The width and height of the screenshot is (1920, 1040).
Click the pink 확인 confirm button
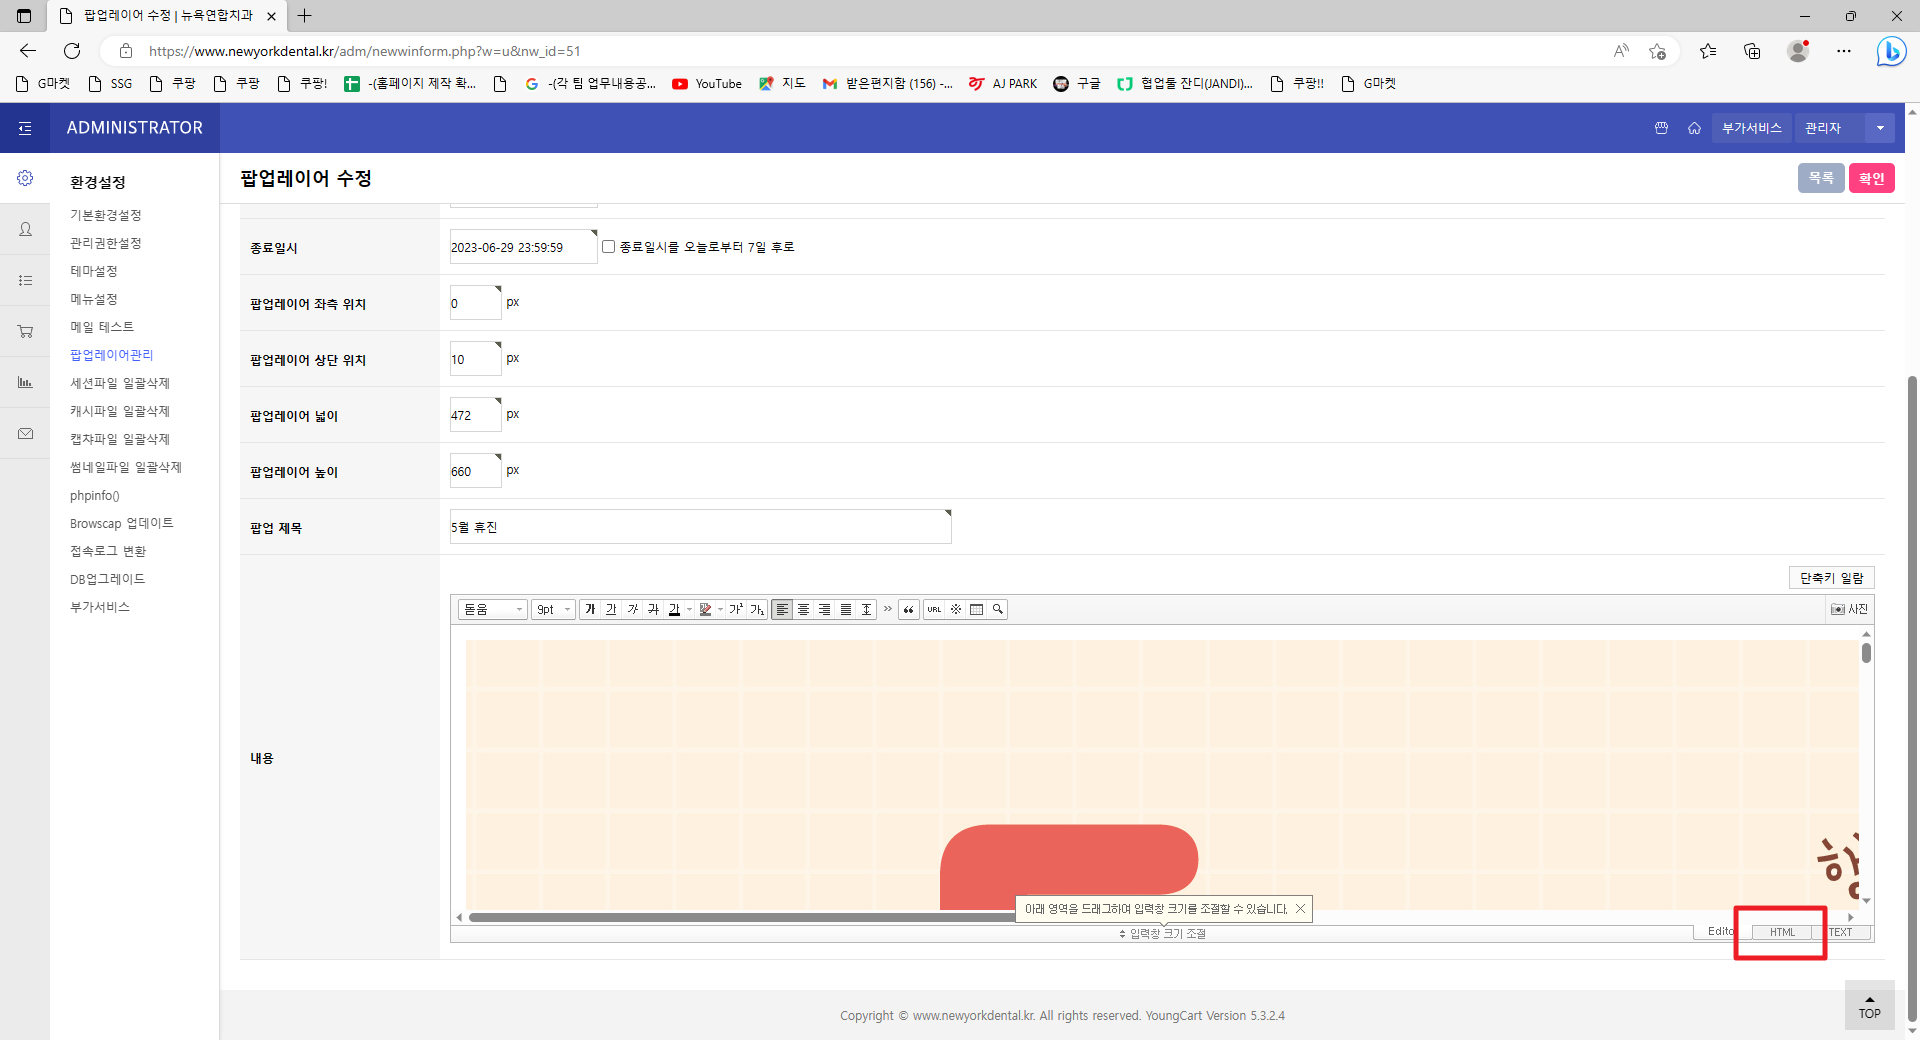pos(1871,178)
